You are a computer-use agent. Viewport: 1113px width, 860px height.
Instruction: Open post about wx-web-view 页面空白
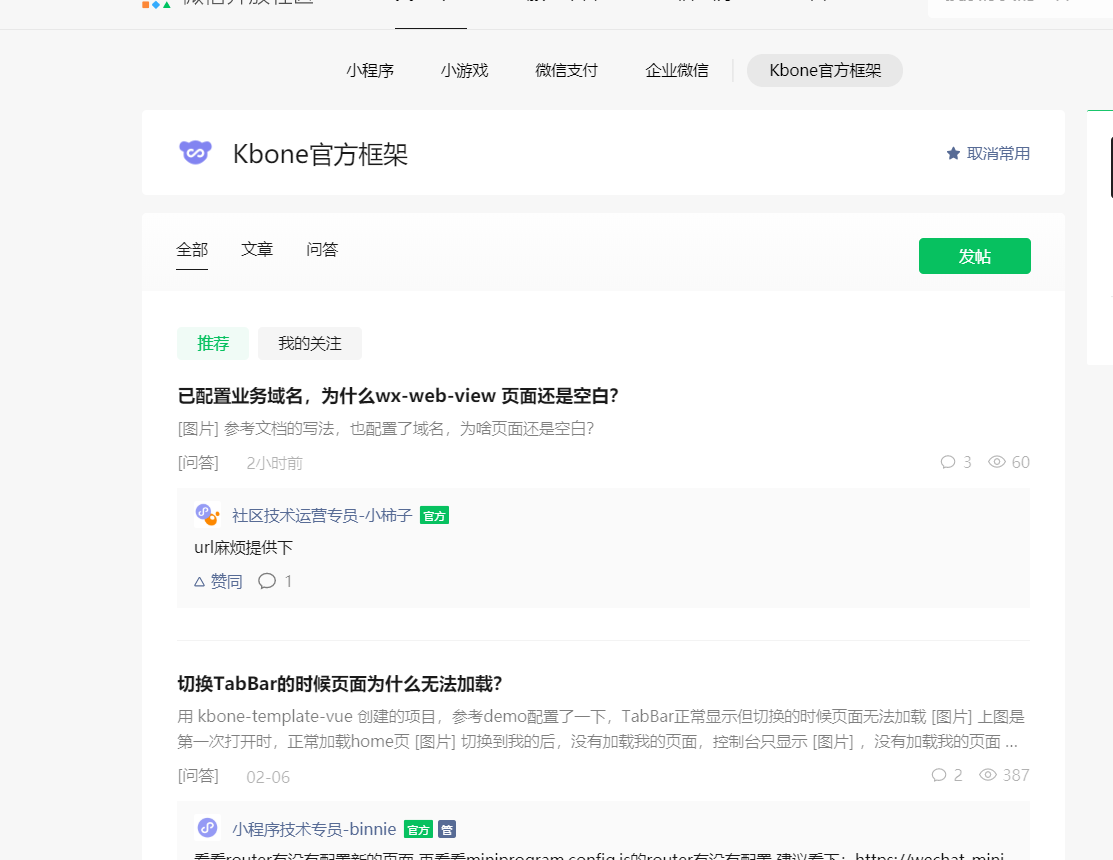pyautogui.click(x=398, y=395)
